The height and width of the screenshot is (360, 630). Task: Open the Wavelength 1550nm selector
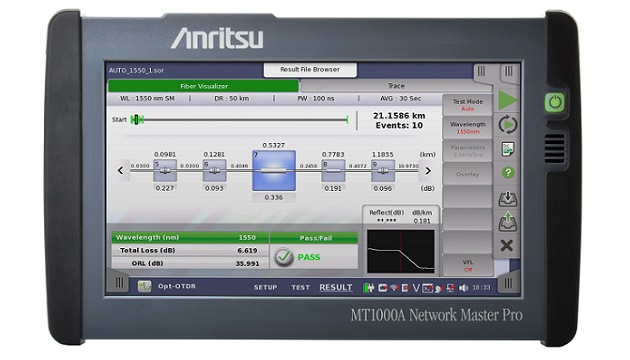468,128
